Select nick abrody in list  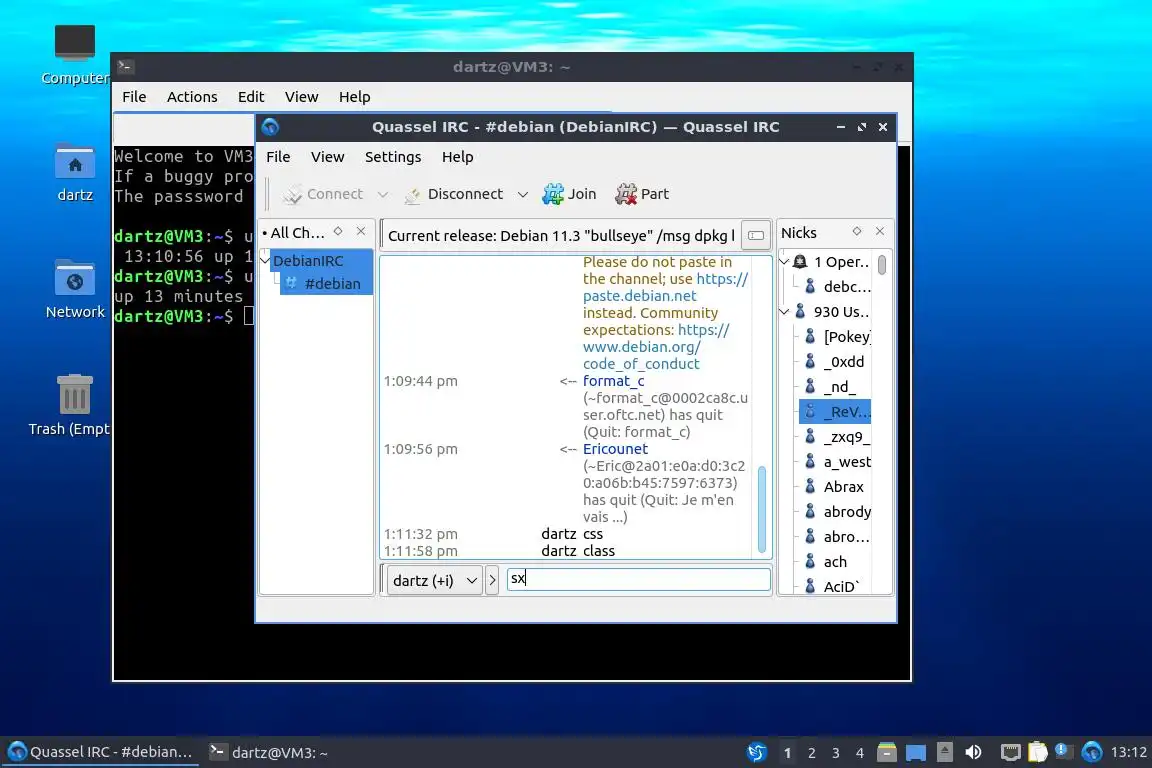[x=835, y=512]
